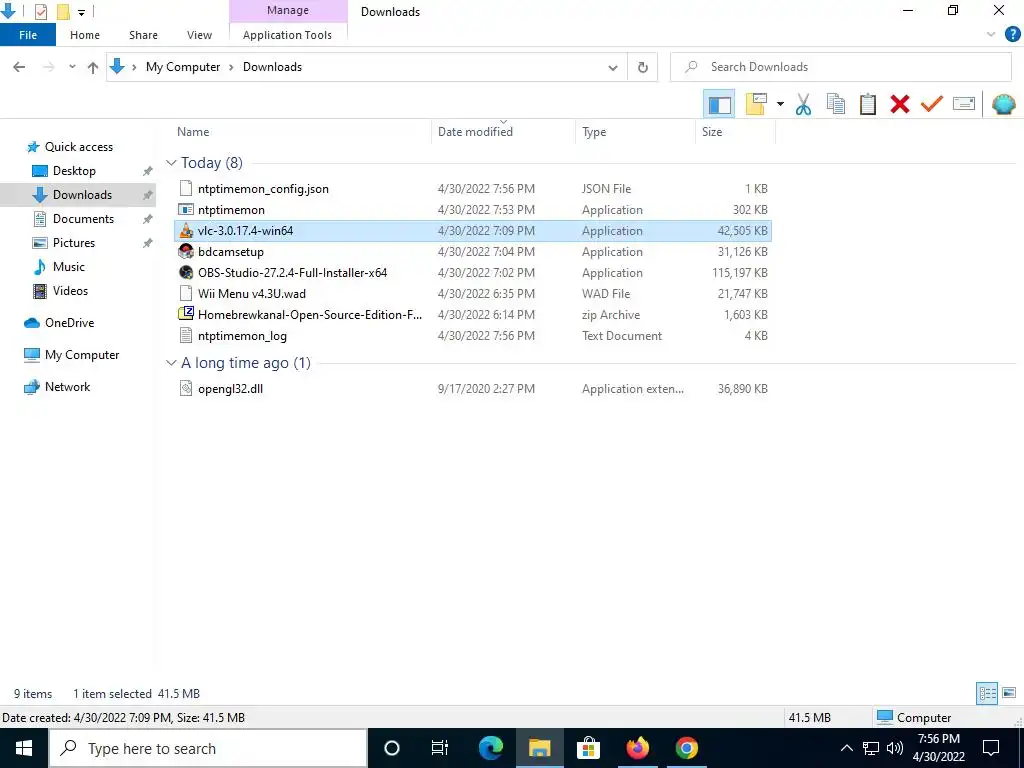Click the Paste clipboard icon
This screenshot has height=768, width=1024.
[868, 104]
